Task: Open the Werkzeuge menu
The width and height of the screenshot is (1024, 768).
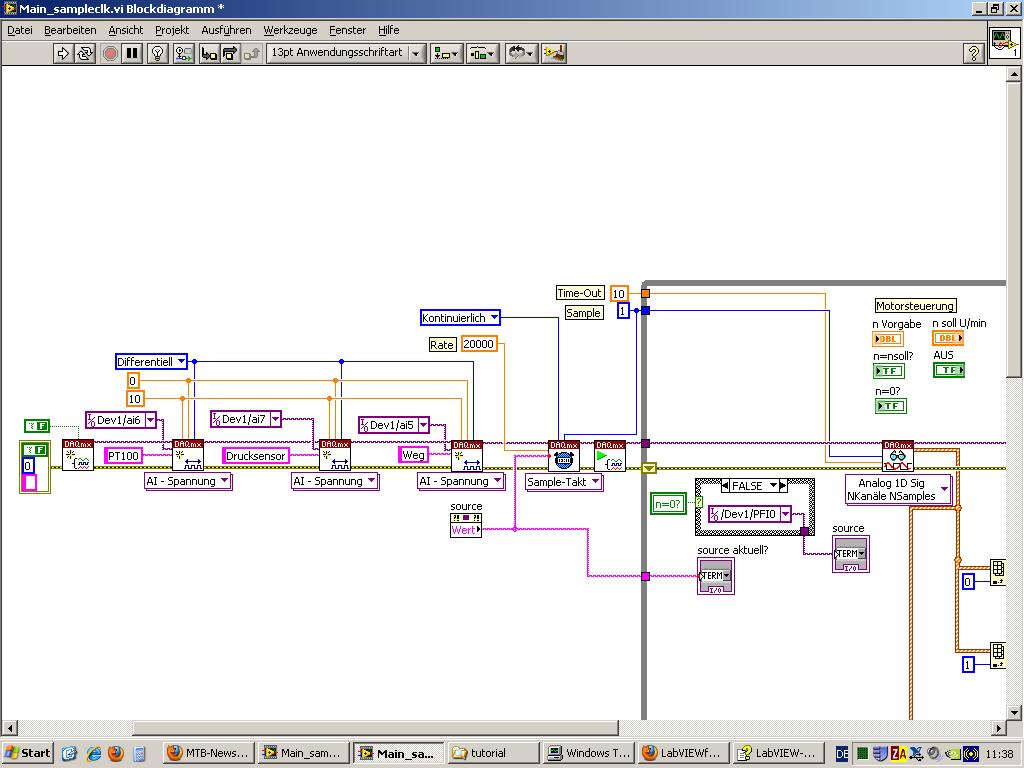Action: pos(290,30)
